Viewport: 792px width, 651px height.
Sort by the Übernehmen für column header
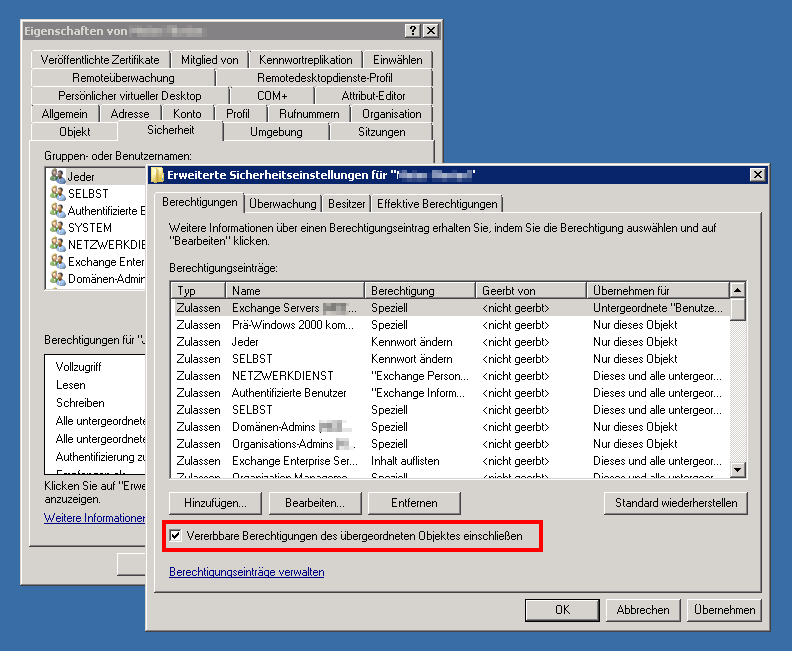click(x=658, y=290)
